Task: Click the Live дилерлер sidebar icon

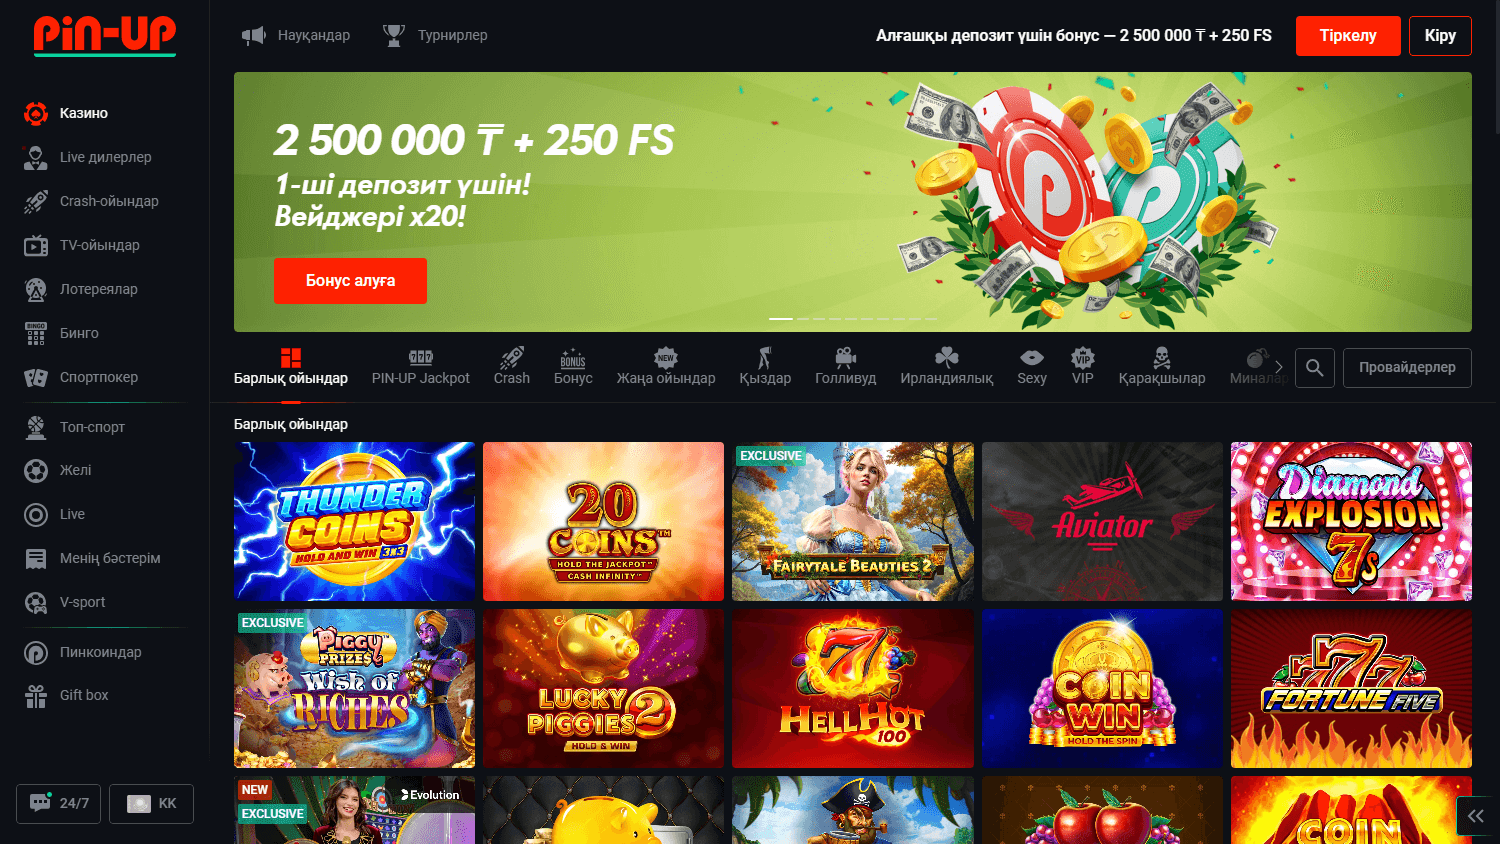Action: [x=36, y=157]
